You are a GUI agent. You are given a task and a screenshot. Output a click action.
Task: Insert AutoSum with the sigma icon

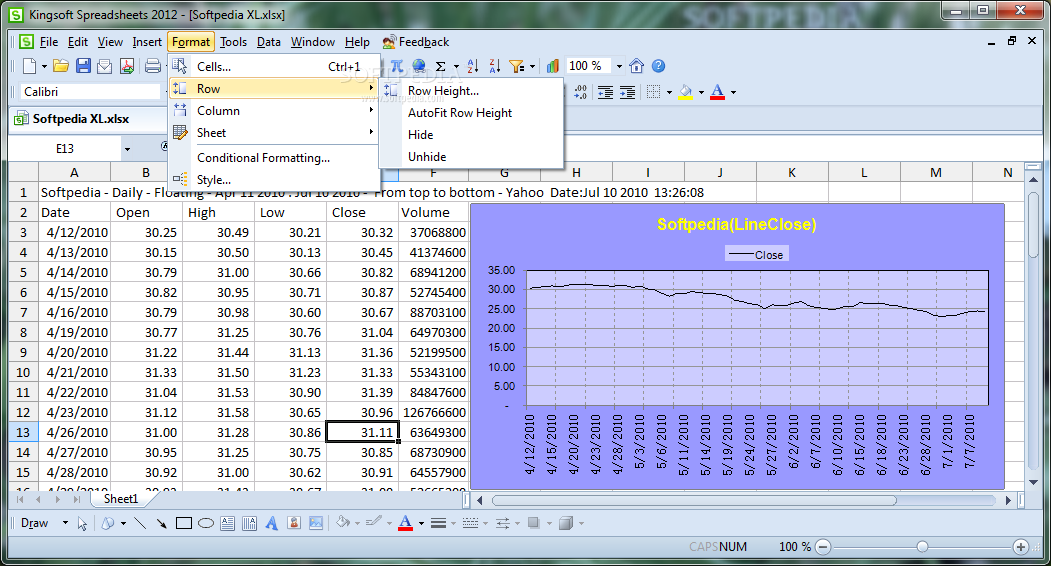(440, 66)
